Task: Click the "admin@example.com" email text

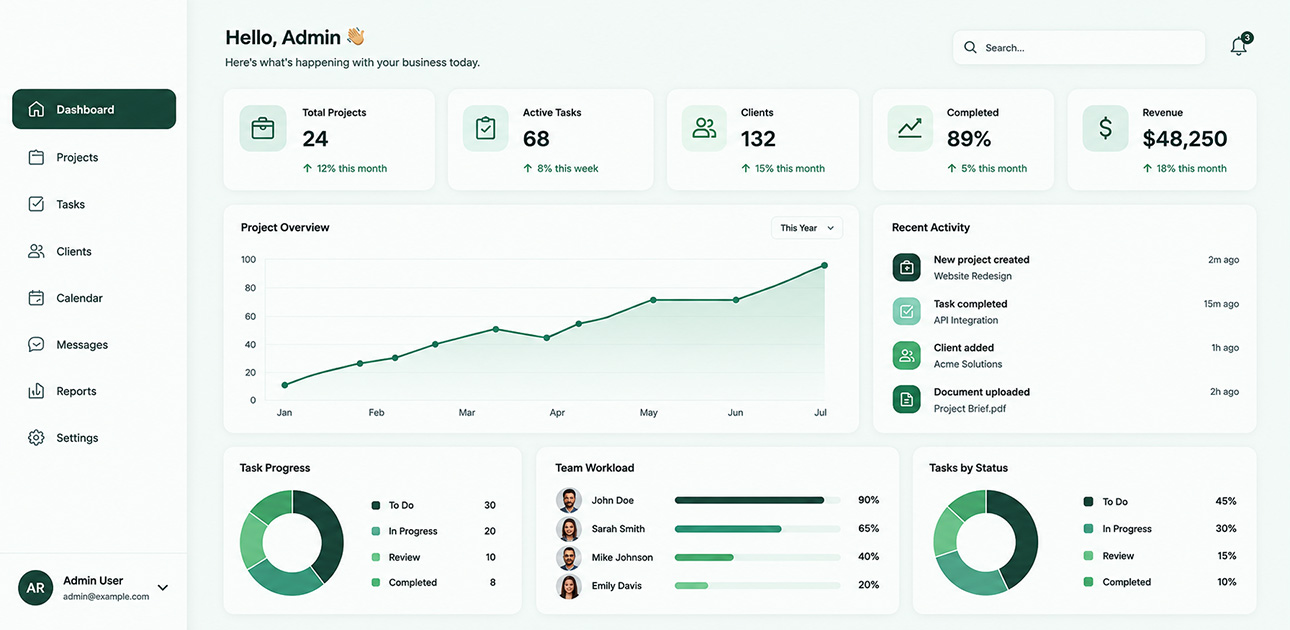Action: [106, 597]
